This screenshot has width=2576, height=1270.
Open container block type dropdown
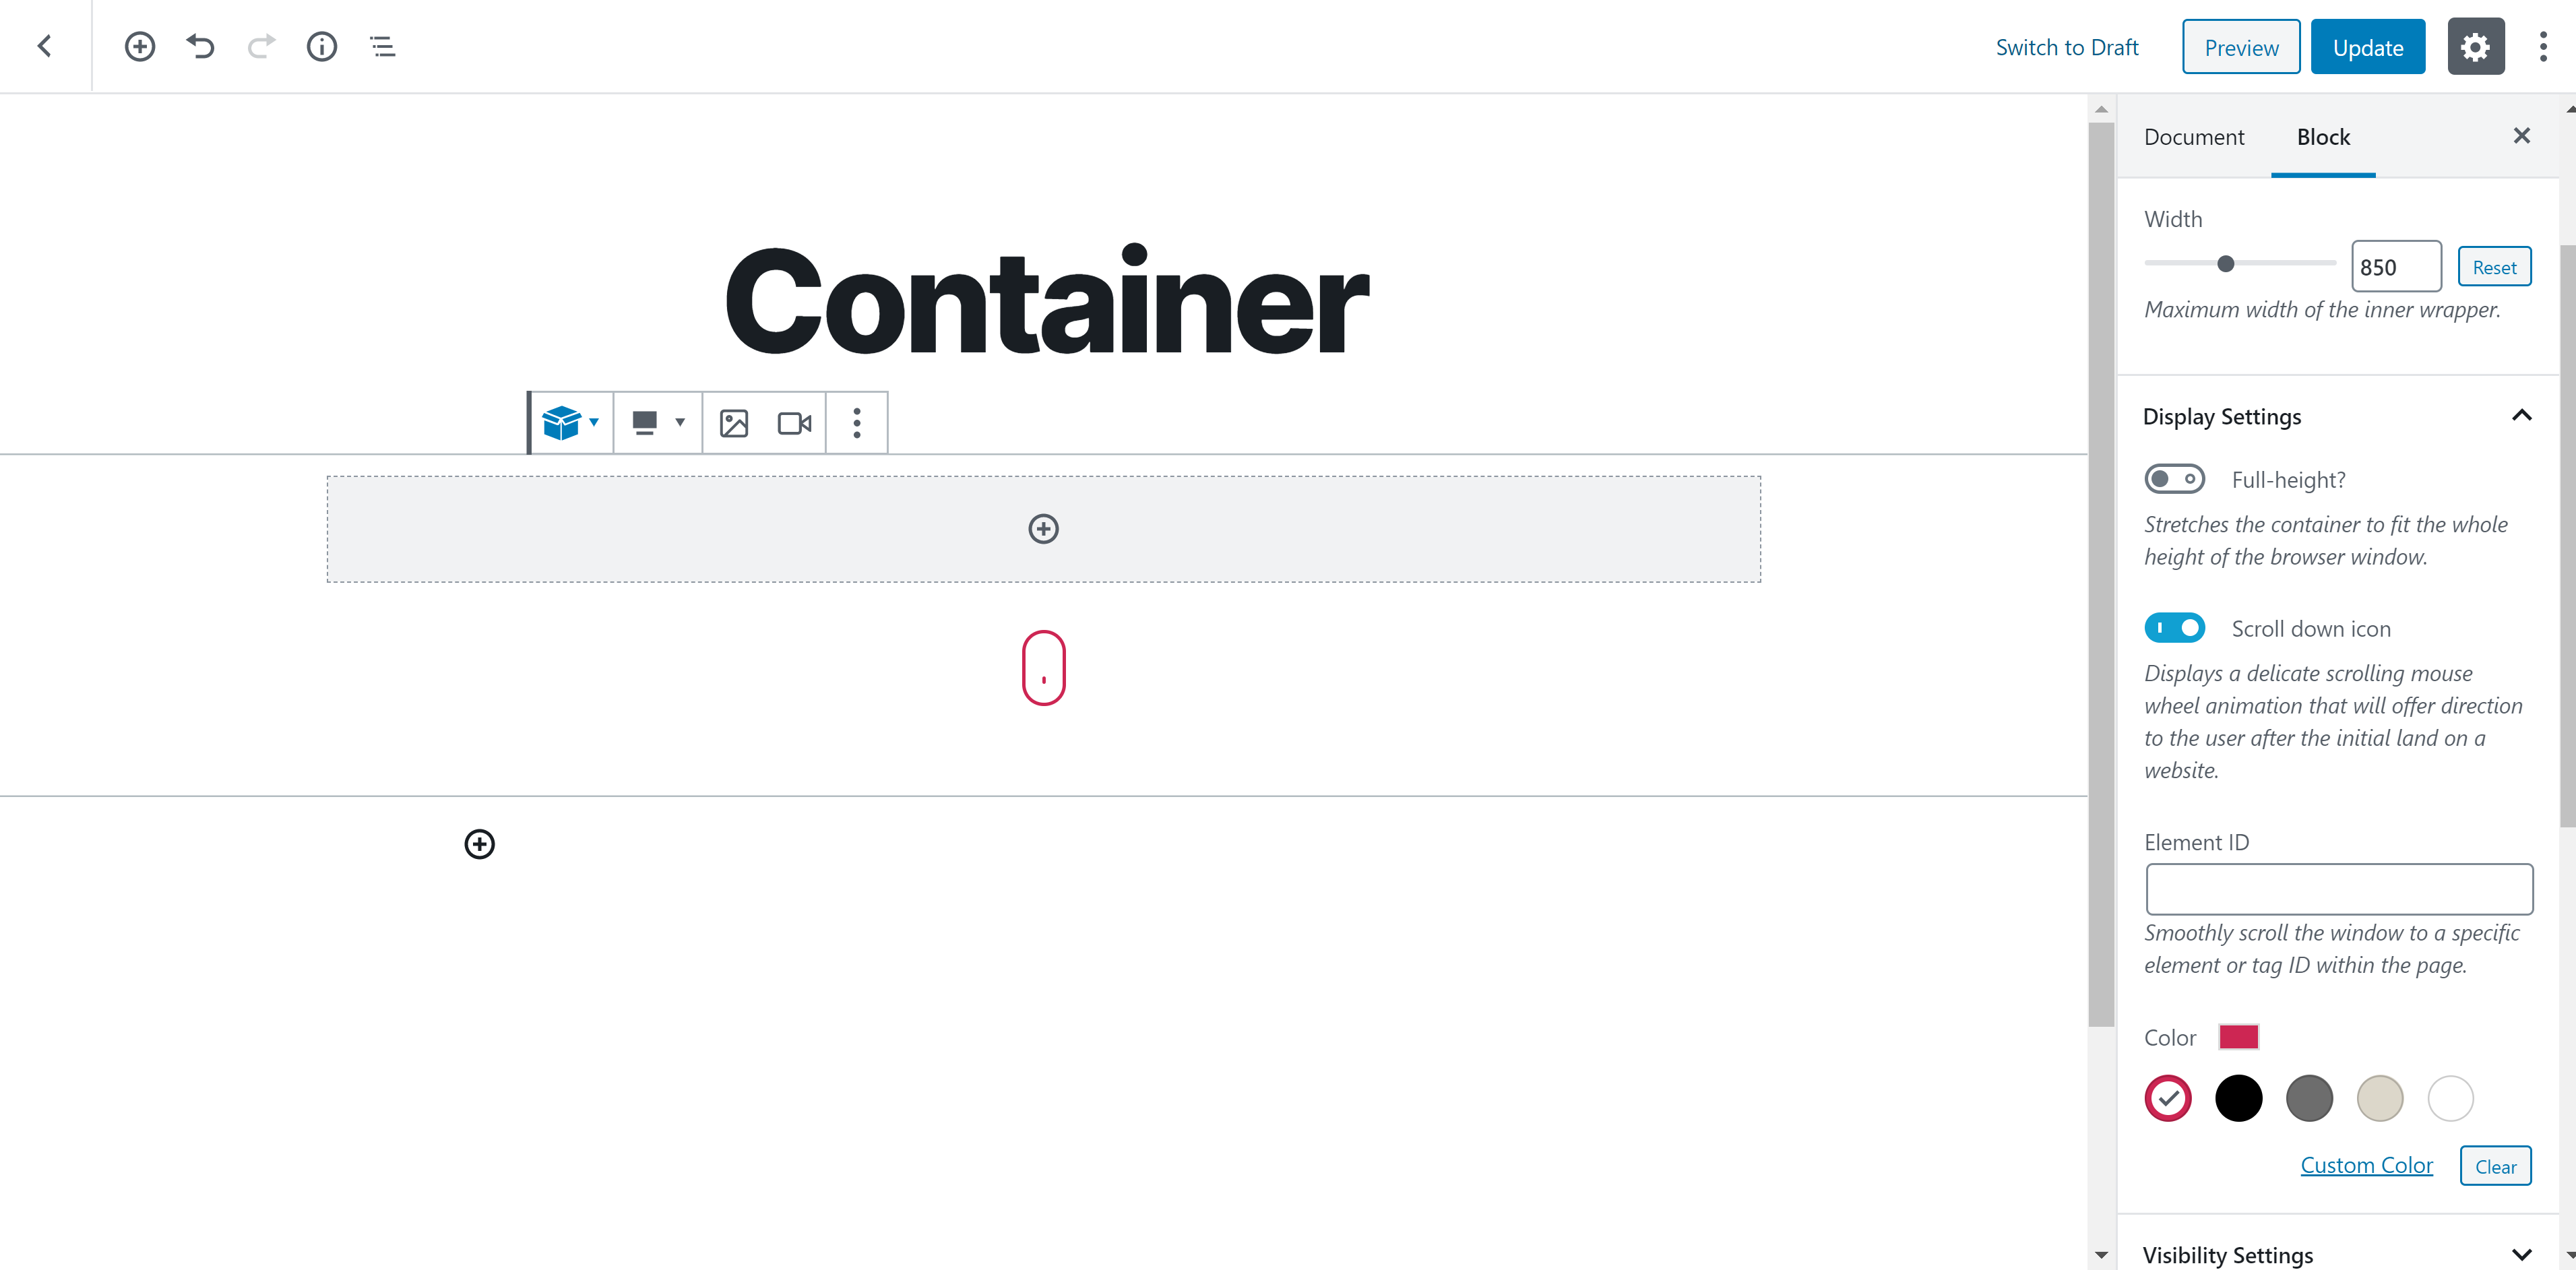[x=570, y=423]
